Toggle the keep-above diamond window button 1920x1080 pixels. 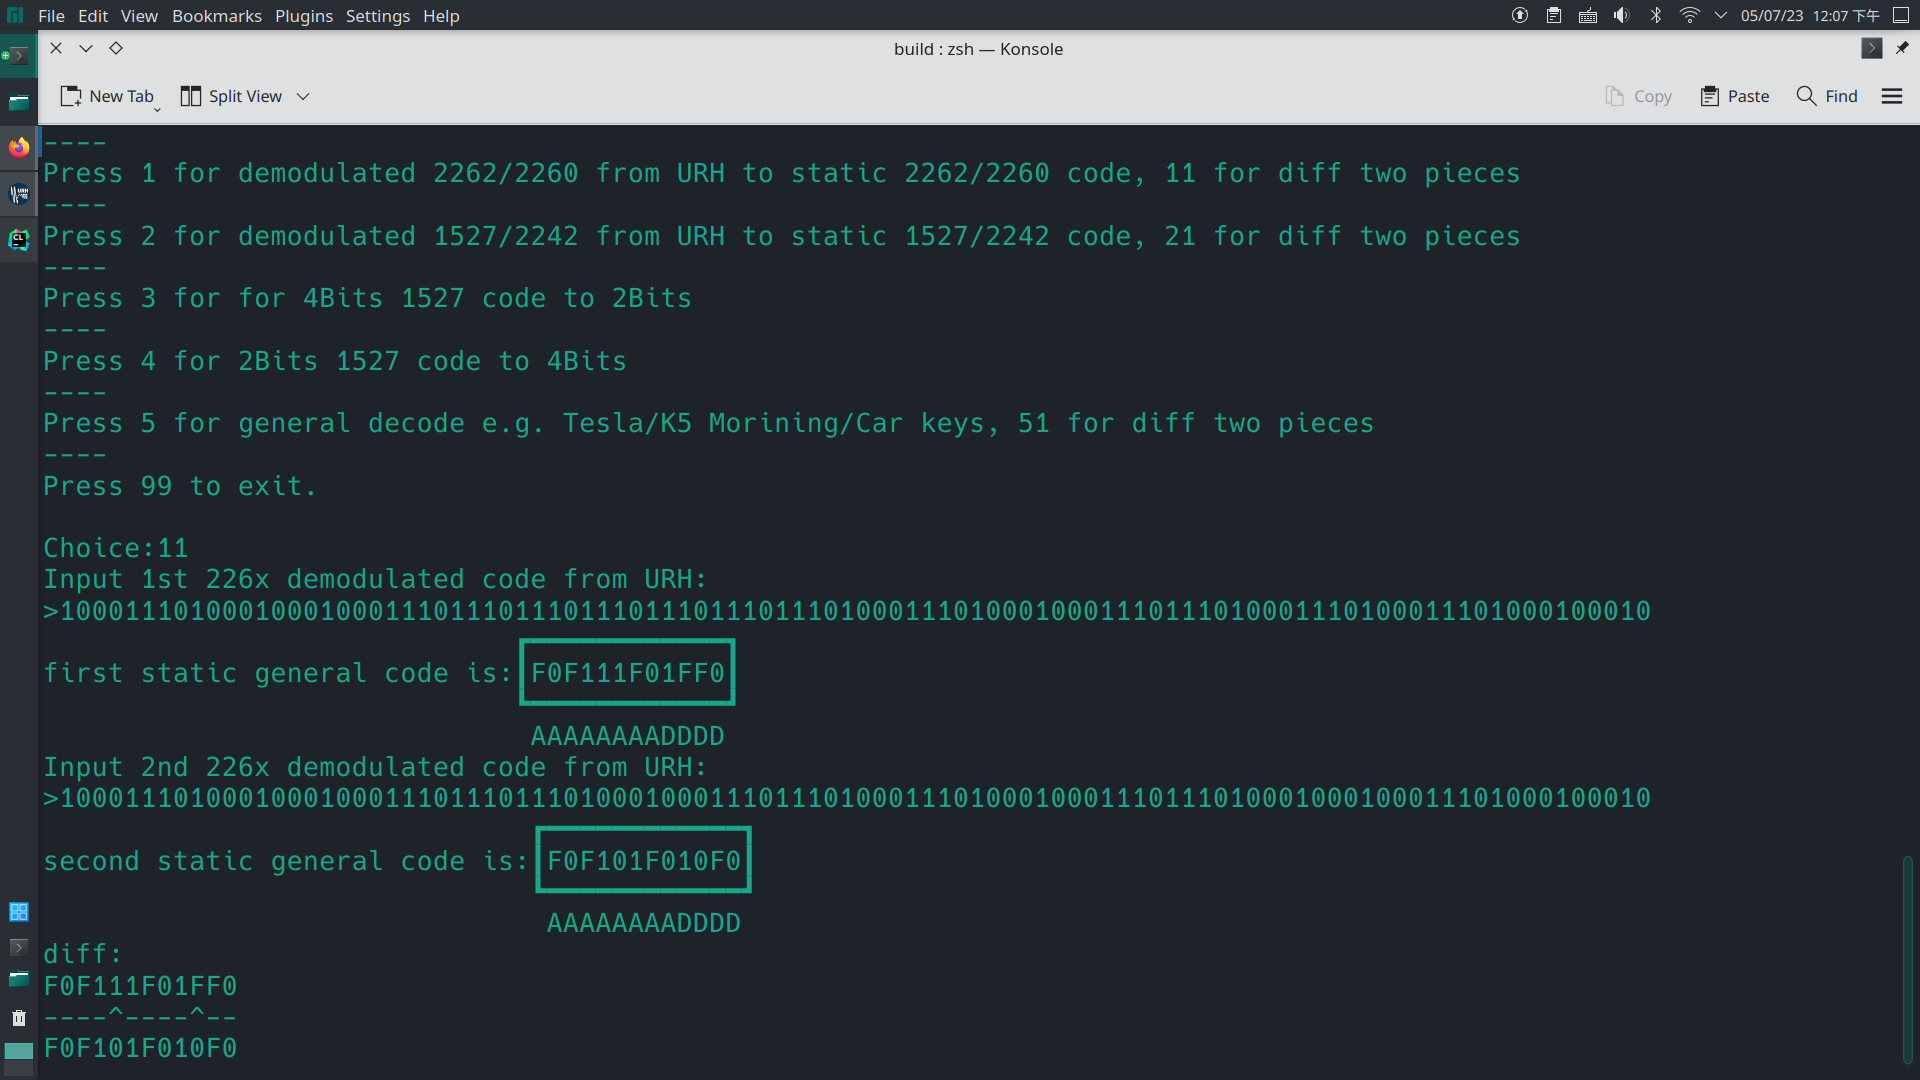click(116, 48)
